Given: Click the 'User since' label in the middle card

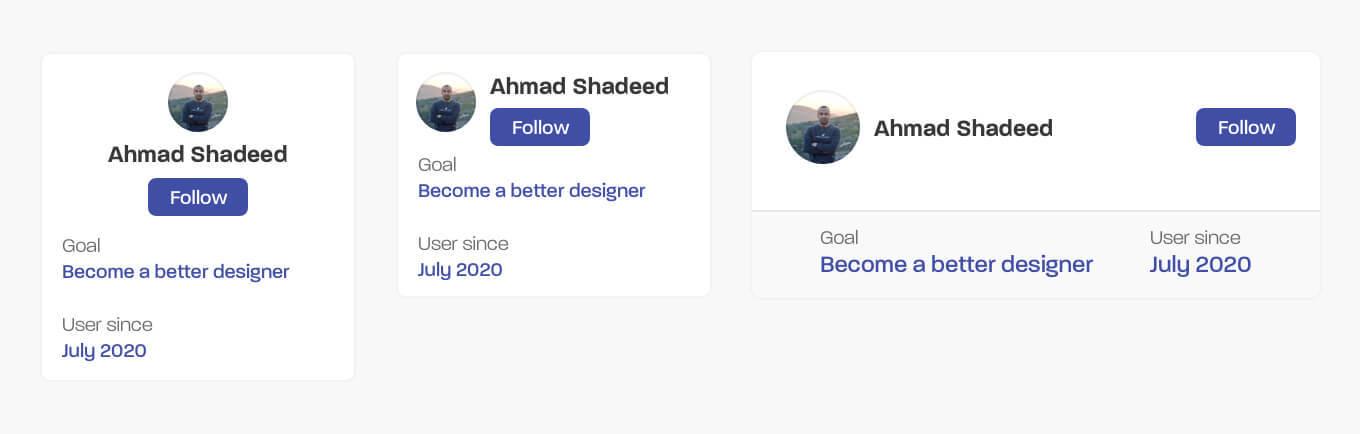Looking at the screenshot, I should pyautogui.click(x=463, y=243).
